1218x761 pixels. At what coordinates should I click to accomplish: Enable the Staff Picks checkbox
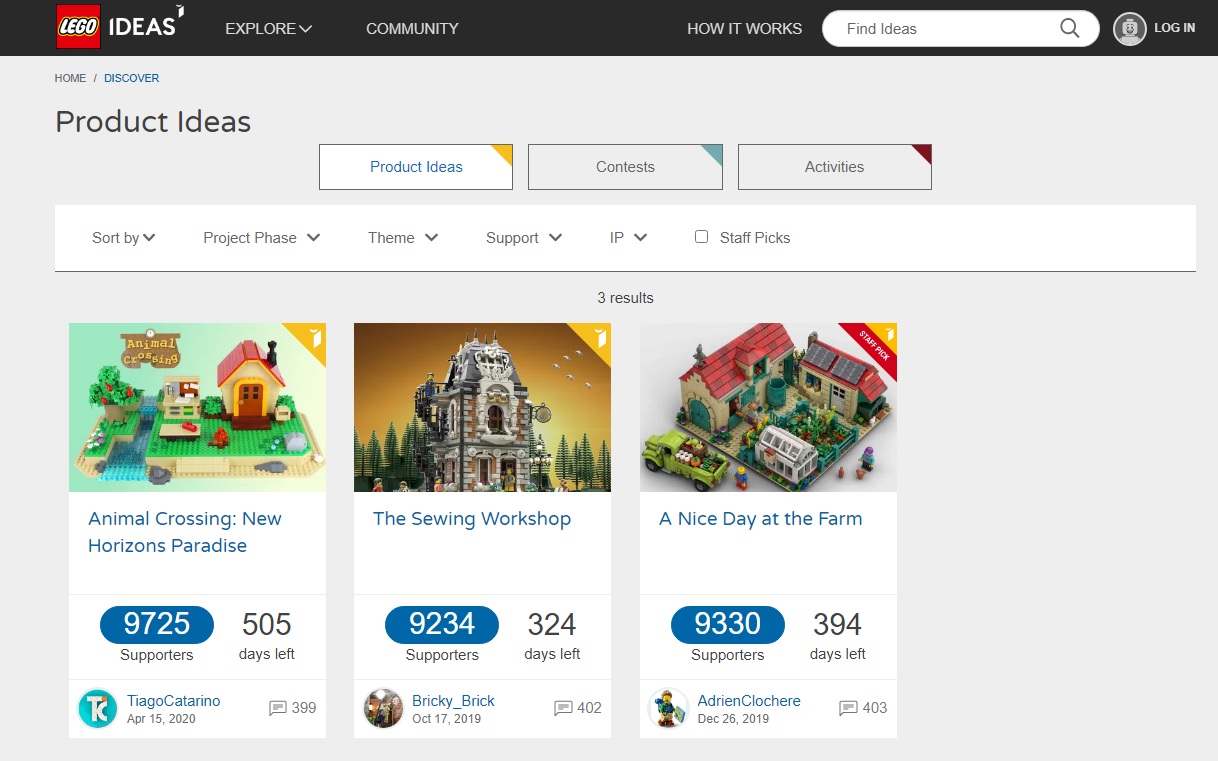pyautogui.click(x=701, y=237)
